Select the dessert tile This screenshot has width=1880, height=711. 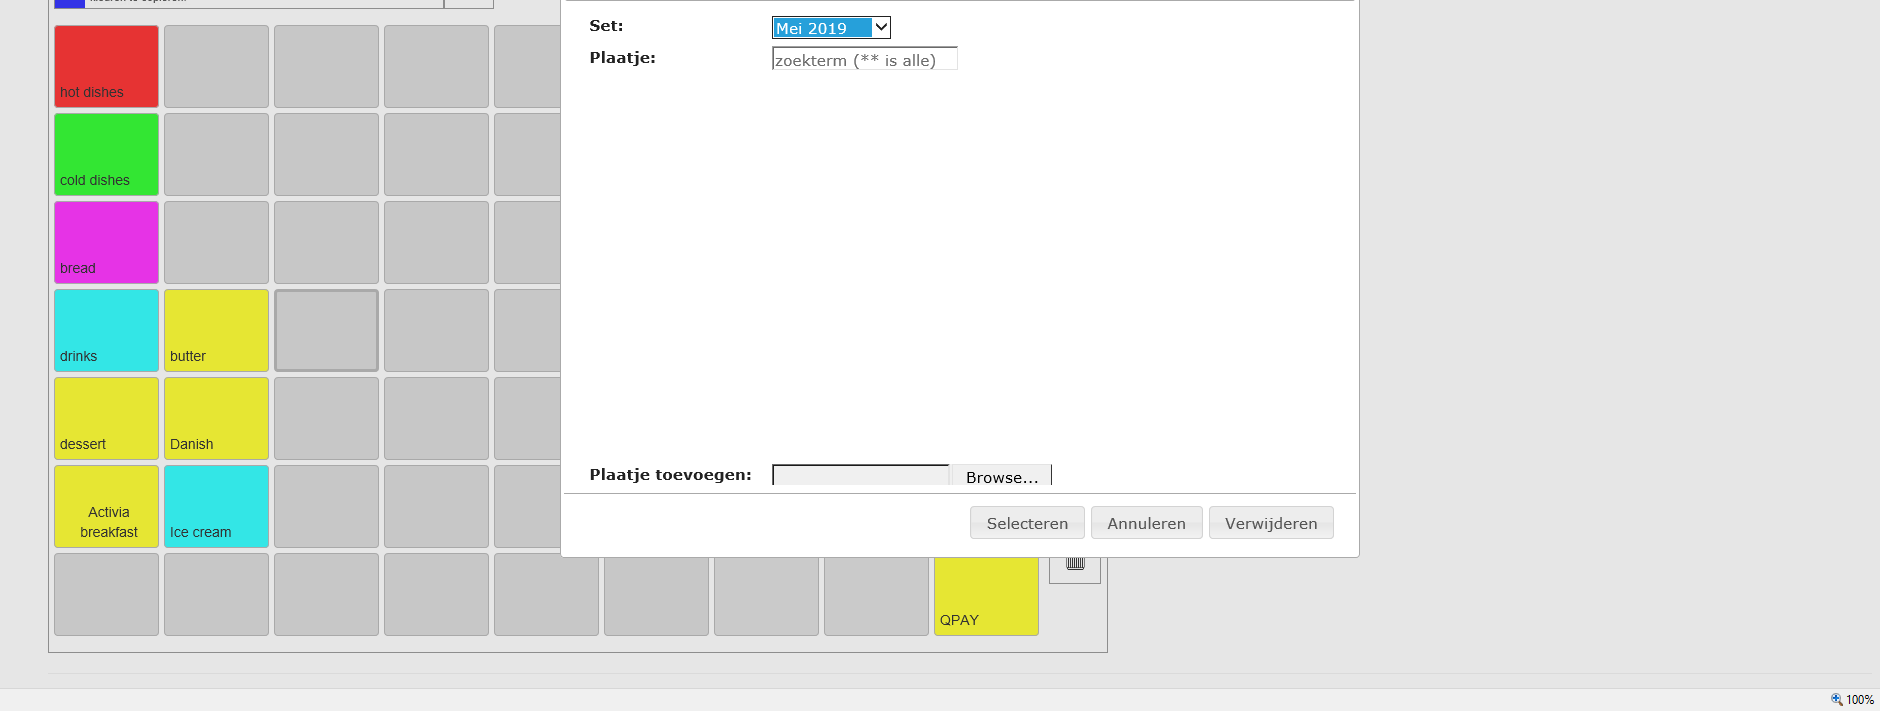click(106, 418)
